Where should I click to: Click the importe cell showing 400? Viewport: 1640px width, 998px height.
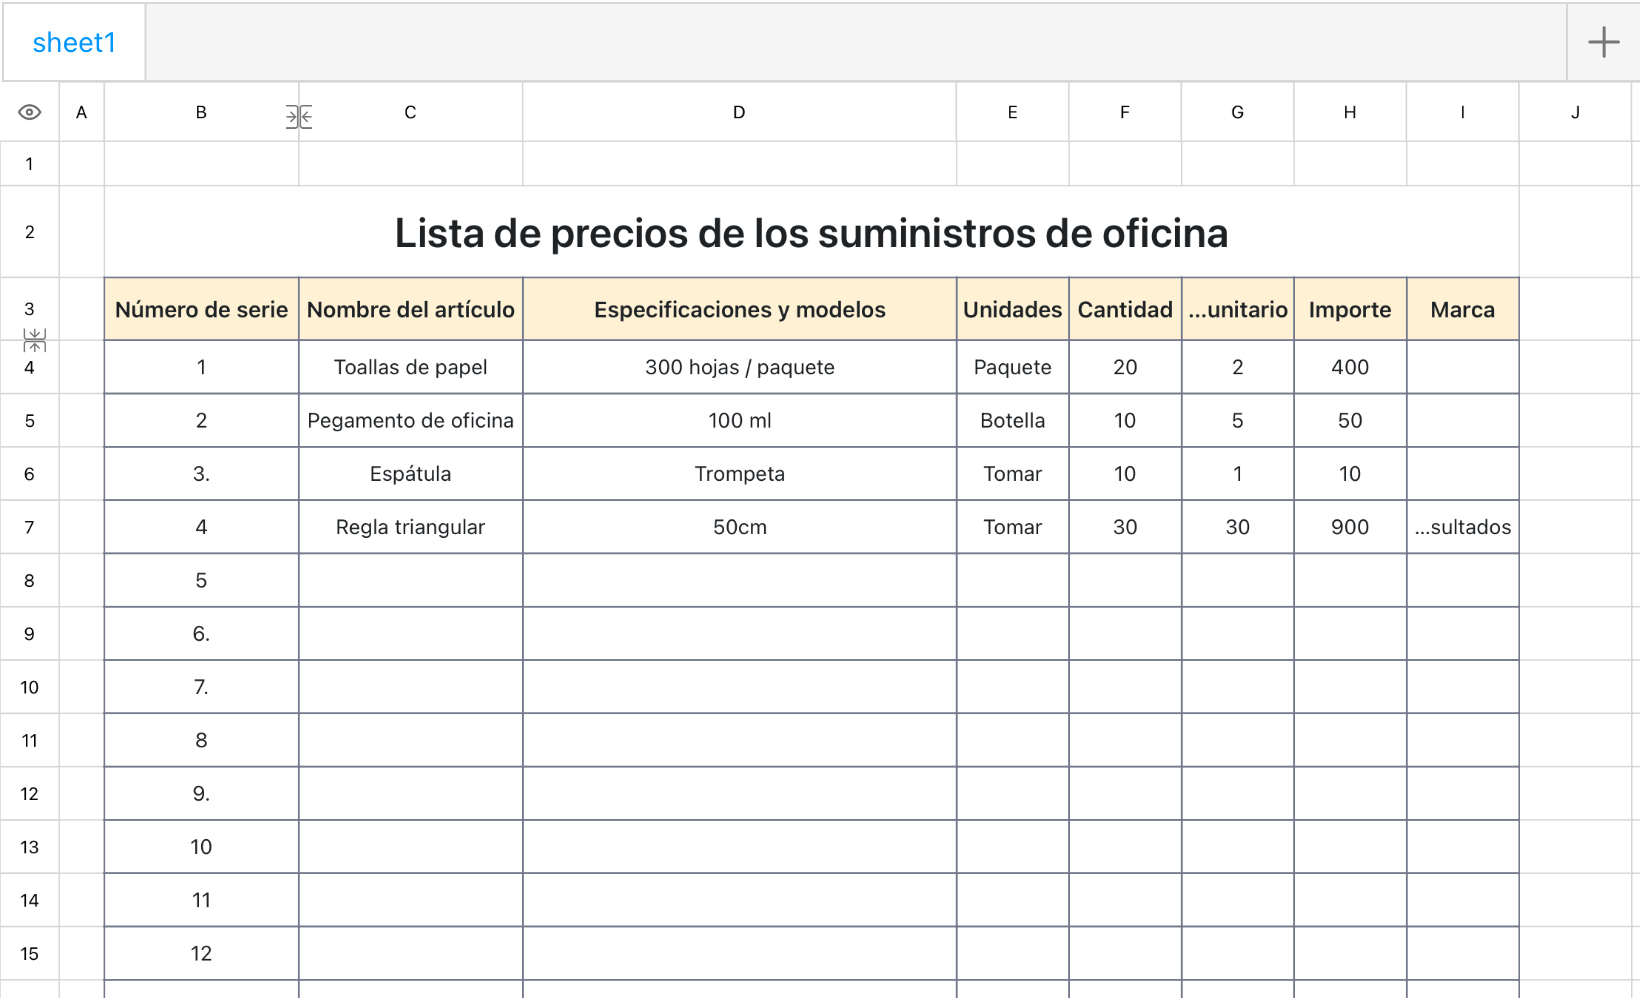(1350, 367)
